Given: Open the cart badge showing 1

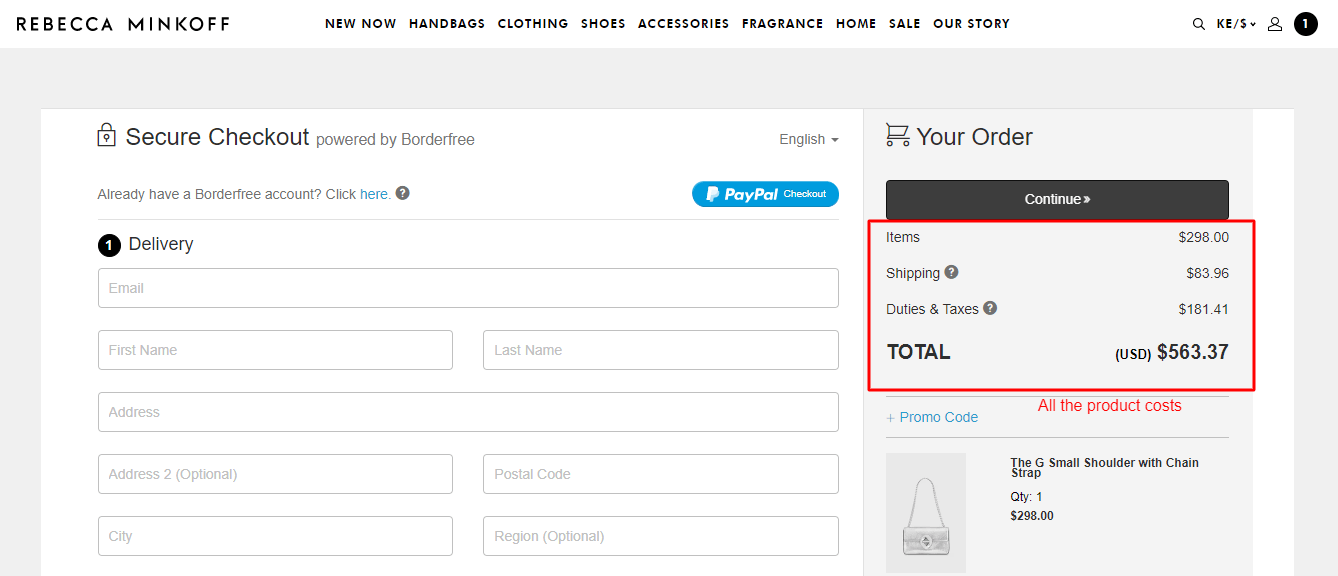Looking at the screenshot, I should click(x=1306, y=24).
